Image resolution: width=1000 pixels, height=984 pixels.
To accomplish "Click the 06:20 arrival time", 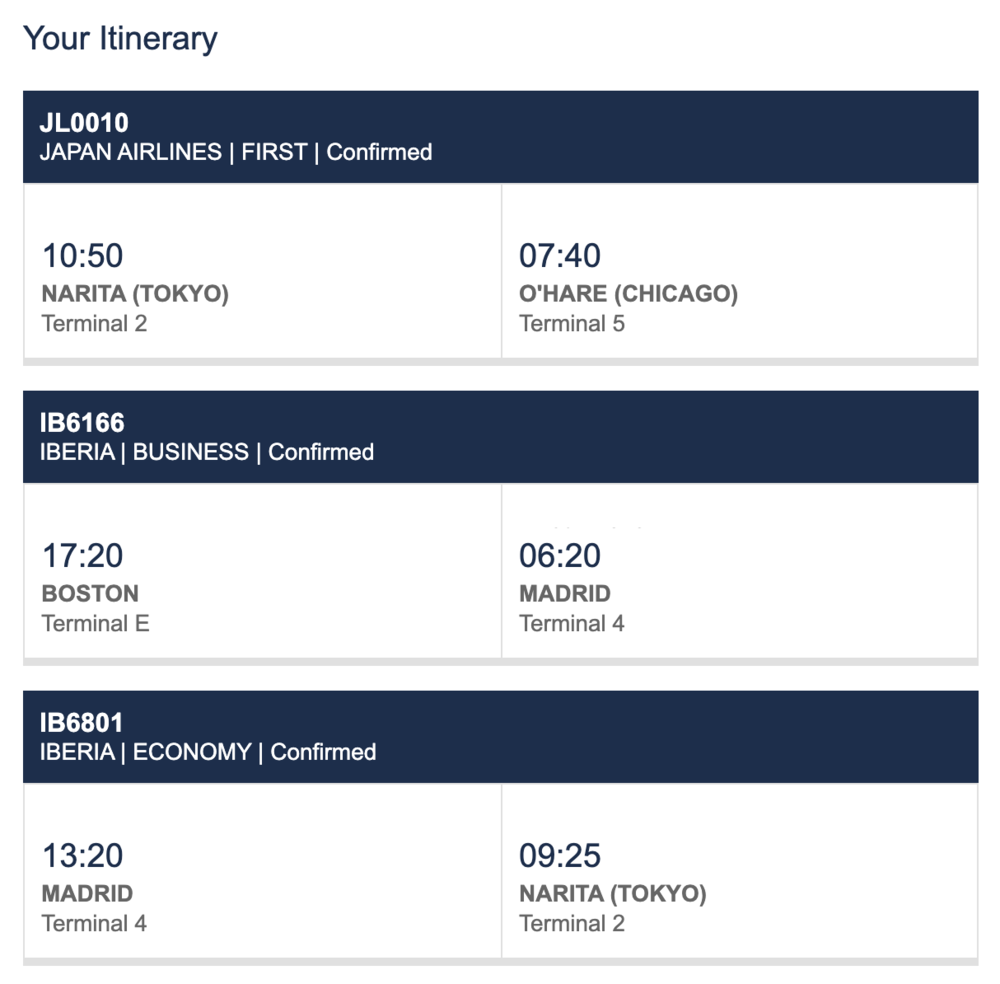I will pos(560,556).
